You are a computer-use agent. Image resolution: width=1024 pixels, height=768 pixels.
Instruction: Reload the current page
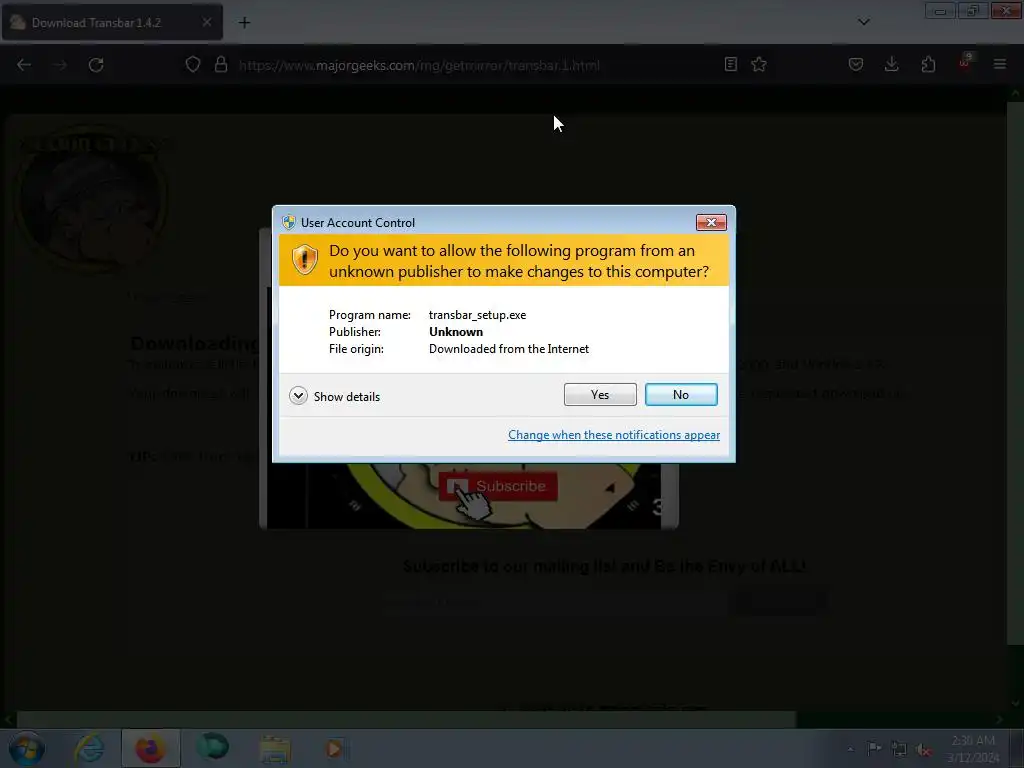96,65
